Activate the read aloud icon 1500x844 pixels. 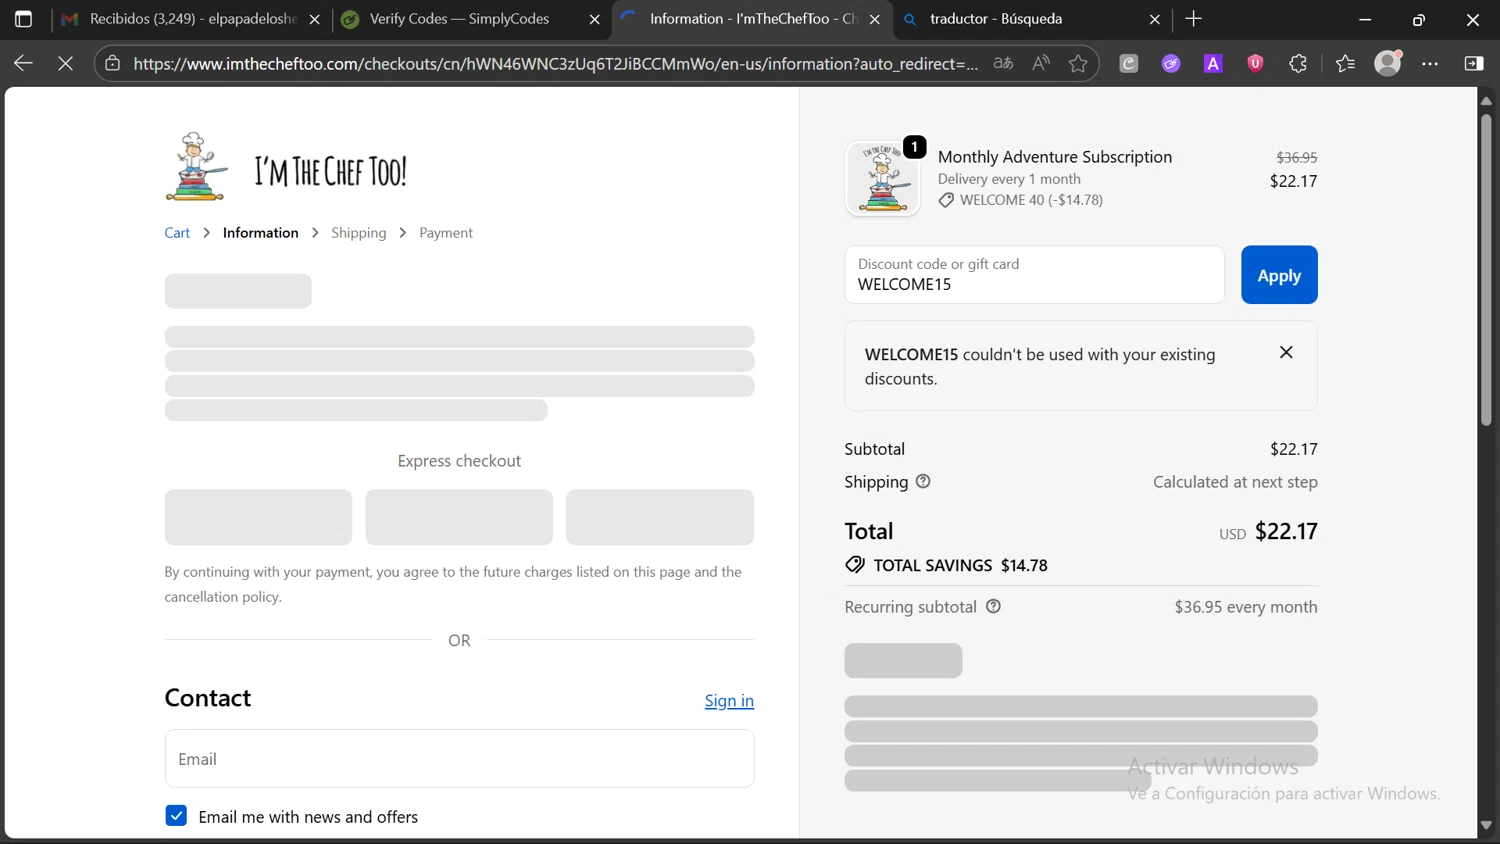pyautogui.click(x=1041, y=63)
